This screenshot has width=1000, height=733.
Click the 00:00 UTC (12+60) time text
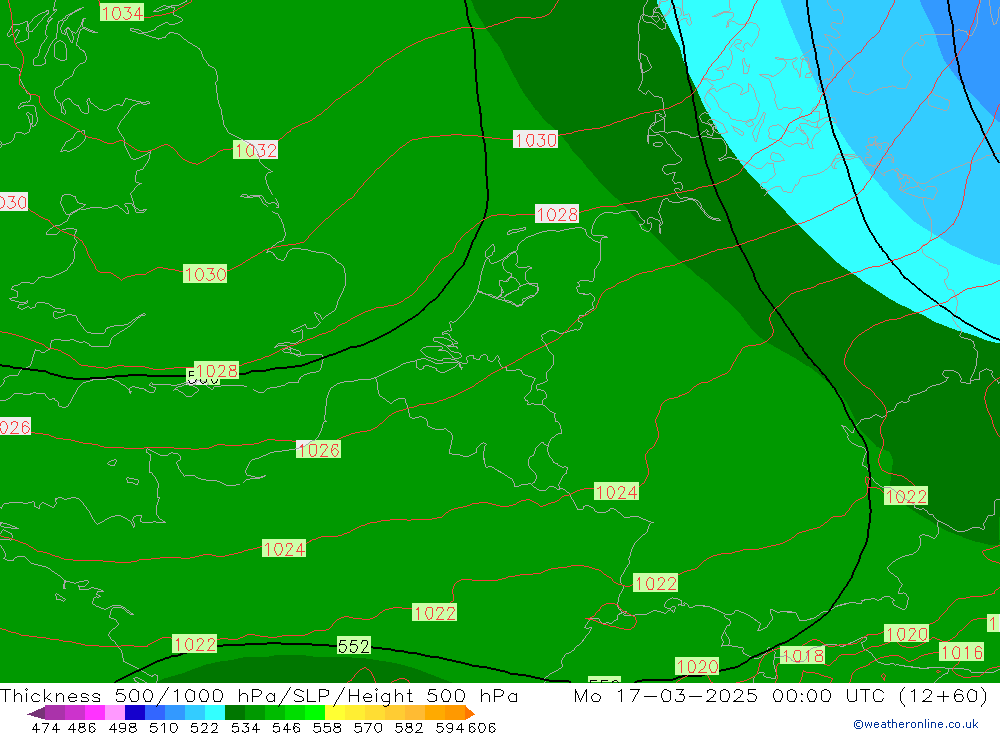point(880,695)
